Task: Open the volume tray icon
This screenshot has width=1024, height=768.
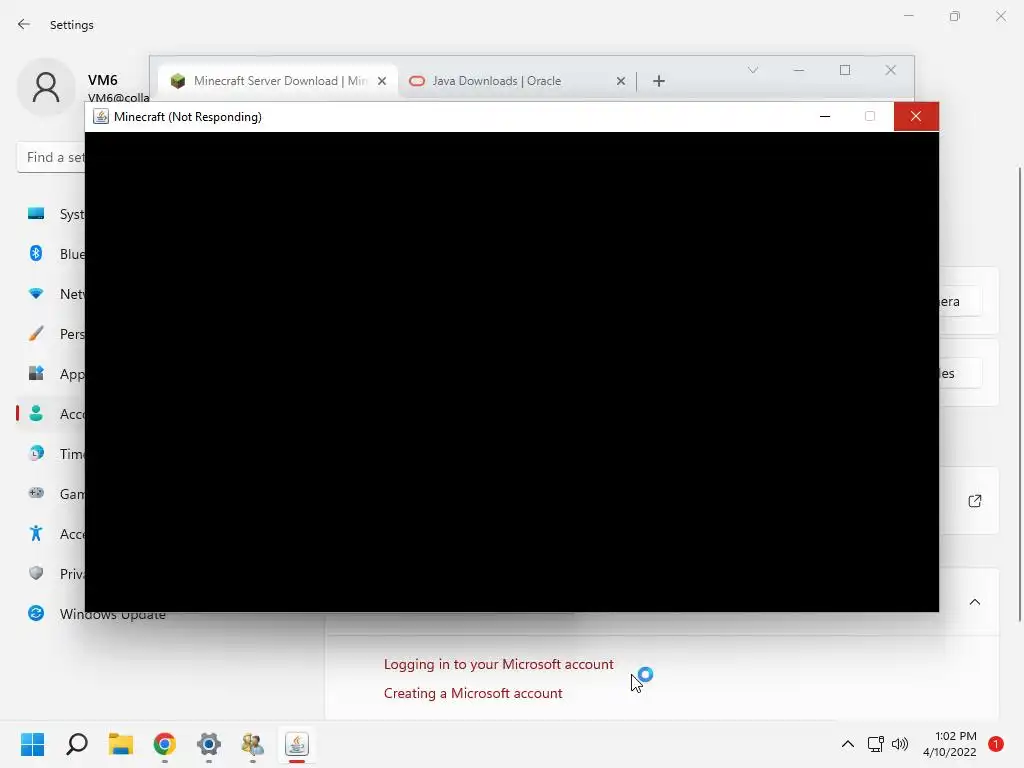Action: [900, 744]
